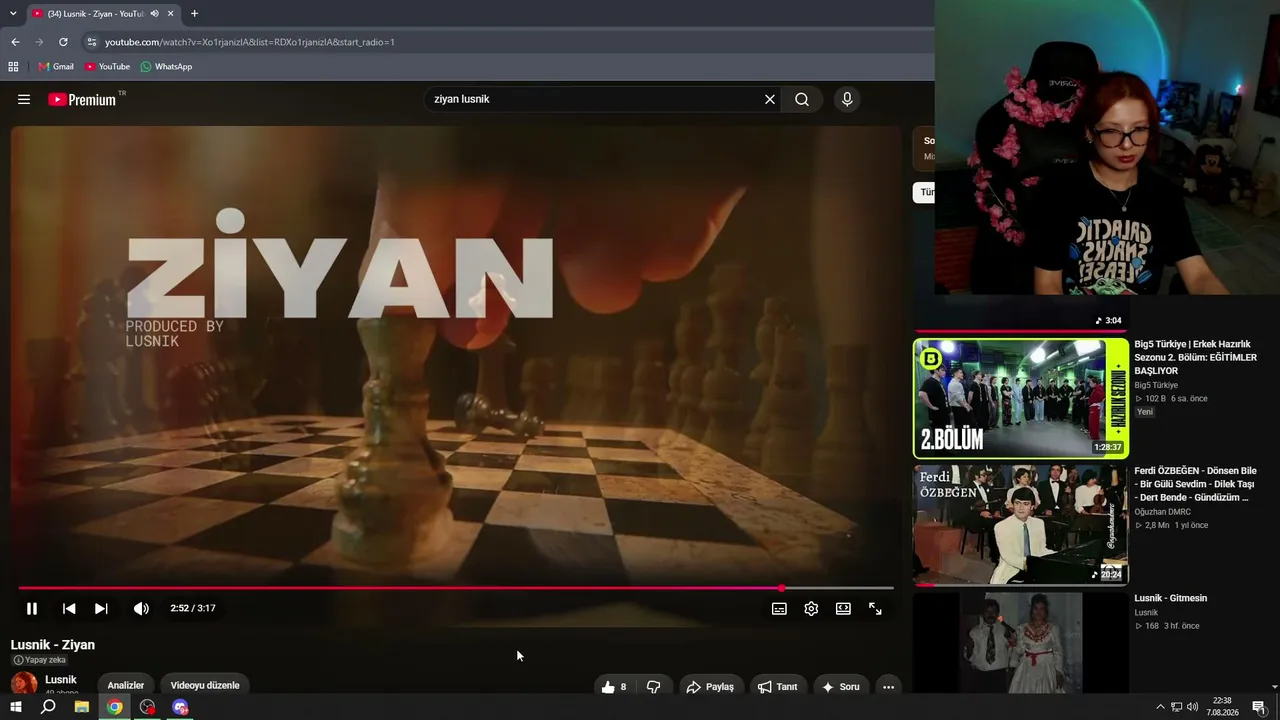Share the video with Paylaş

[710, 686]
